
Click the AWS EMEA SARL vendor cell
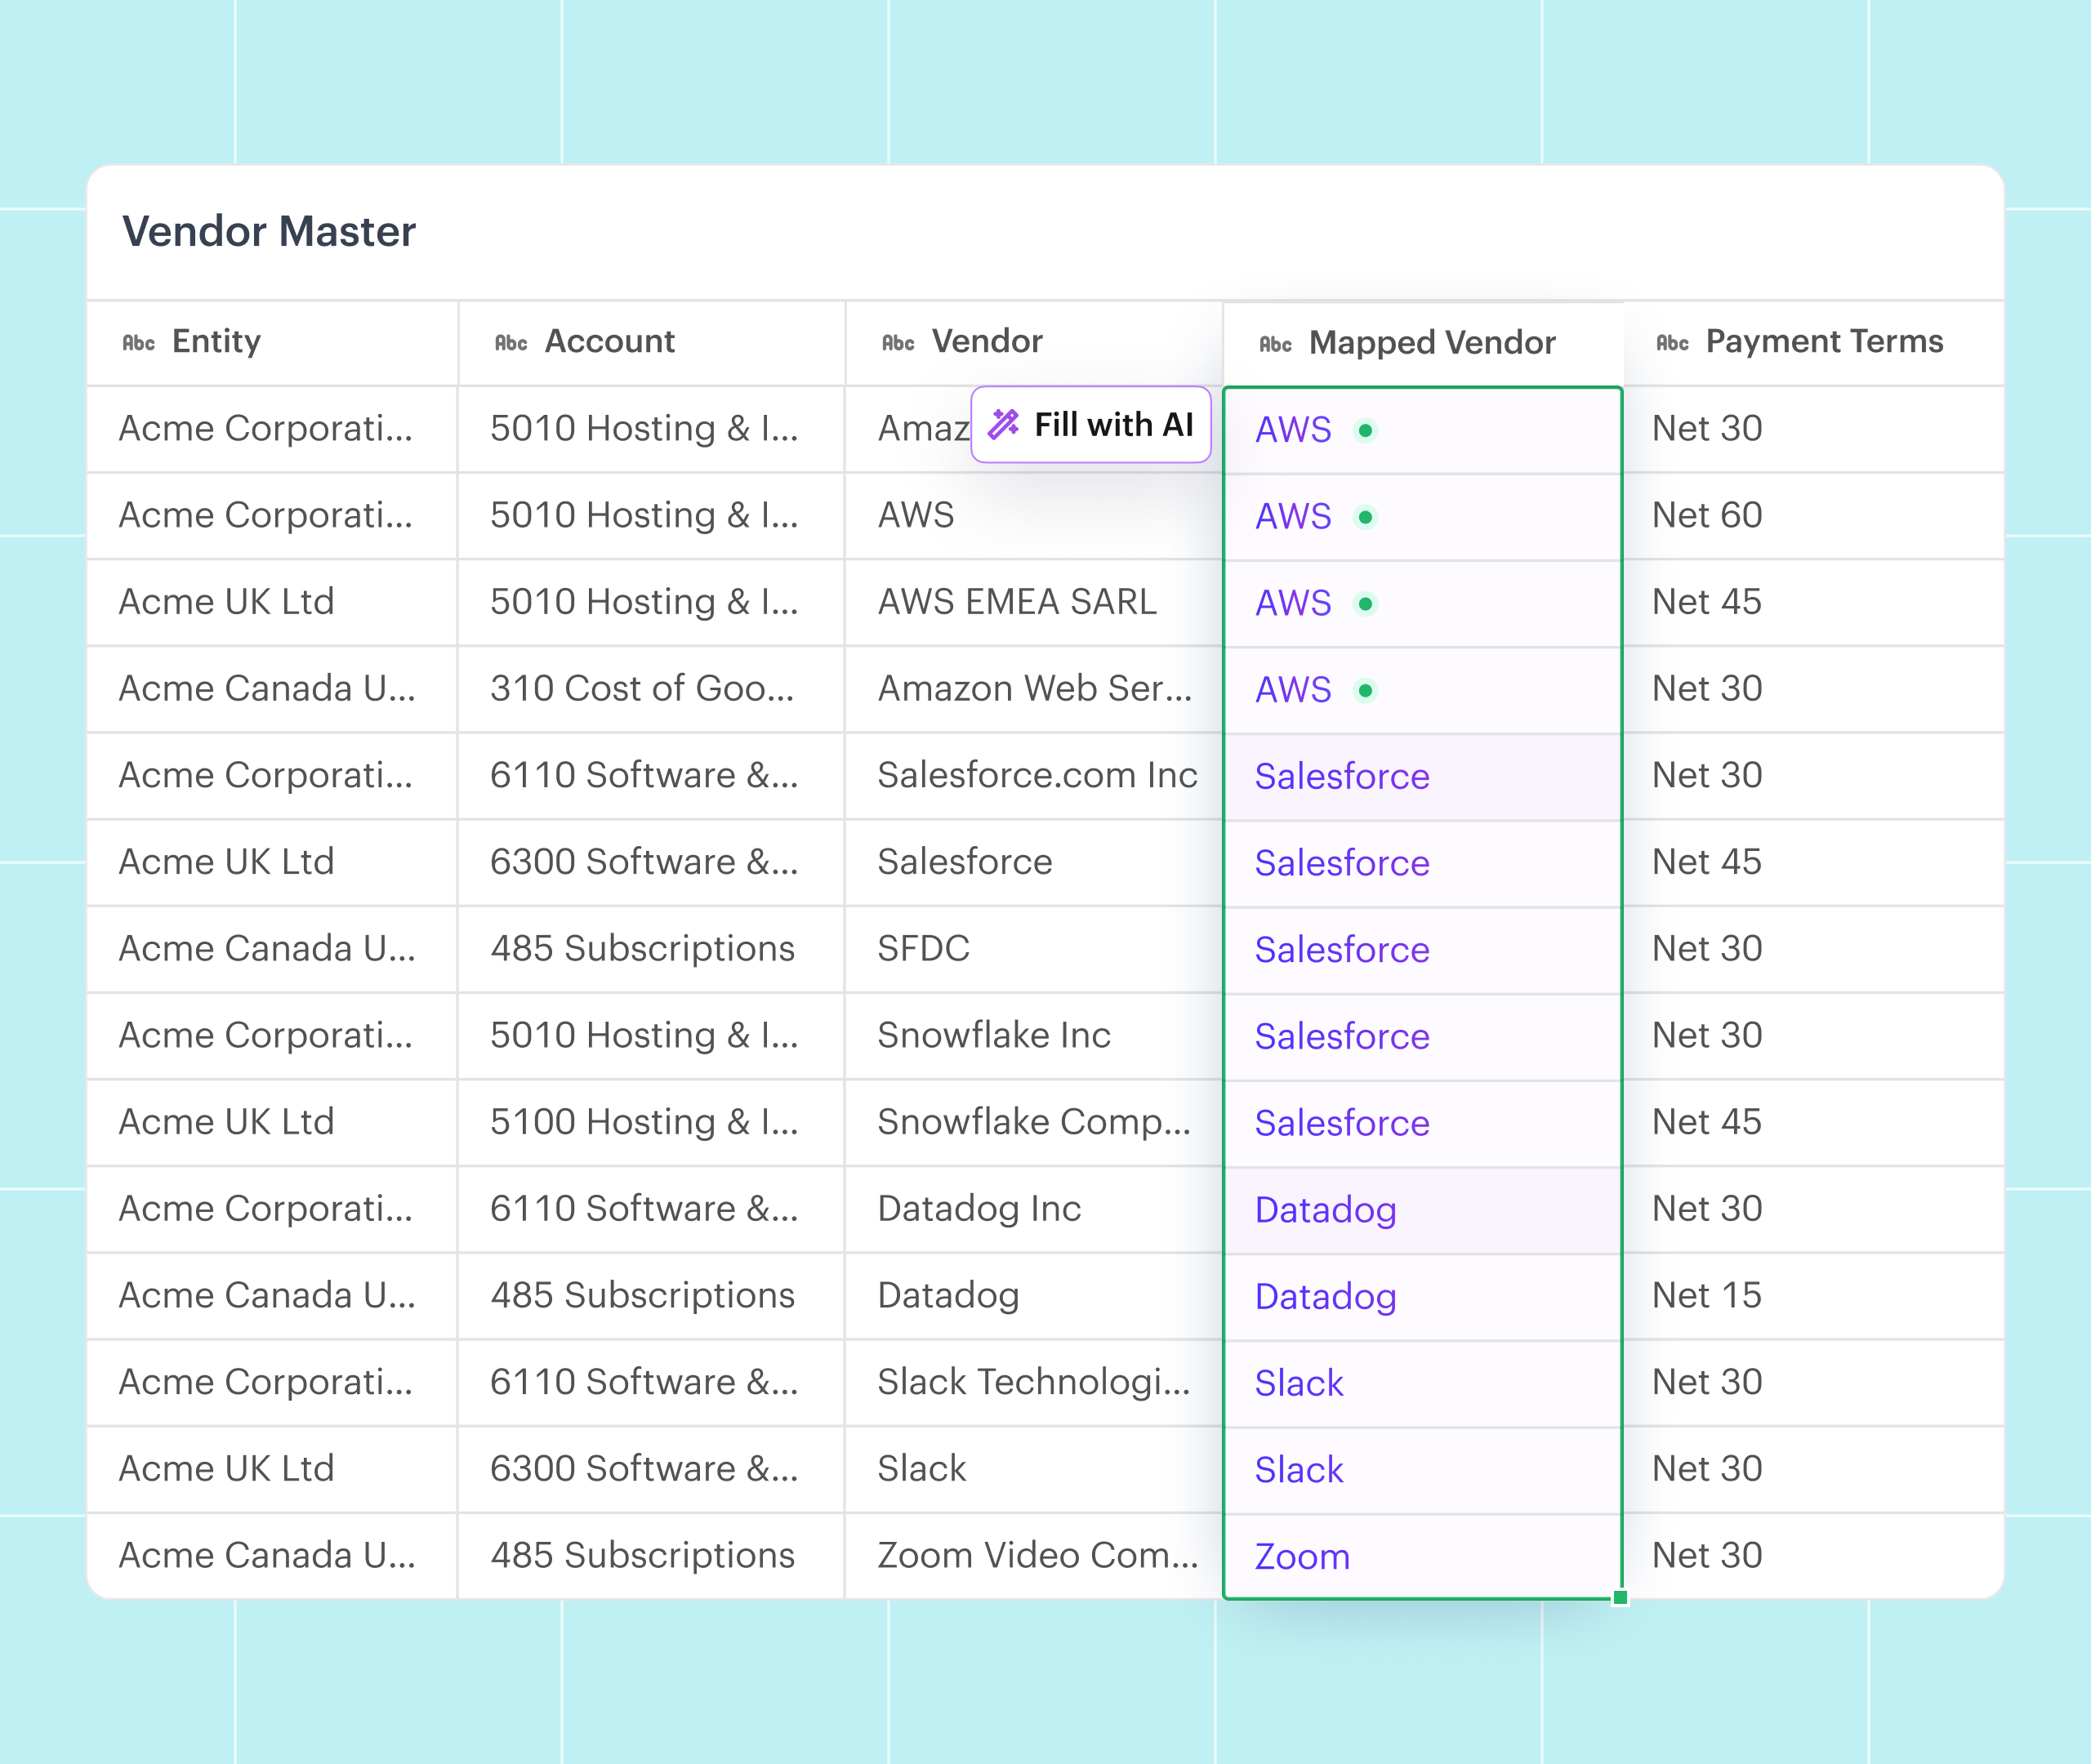[1034, 602]
